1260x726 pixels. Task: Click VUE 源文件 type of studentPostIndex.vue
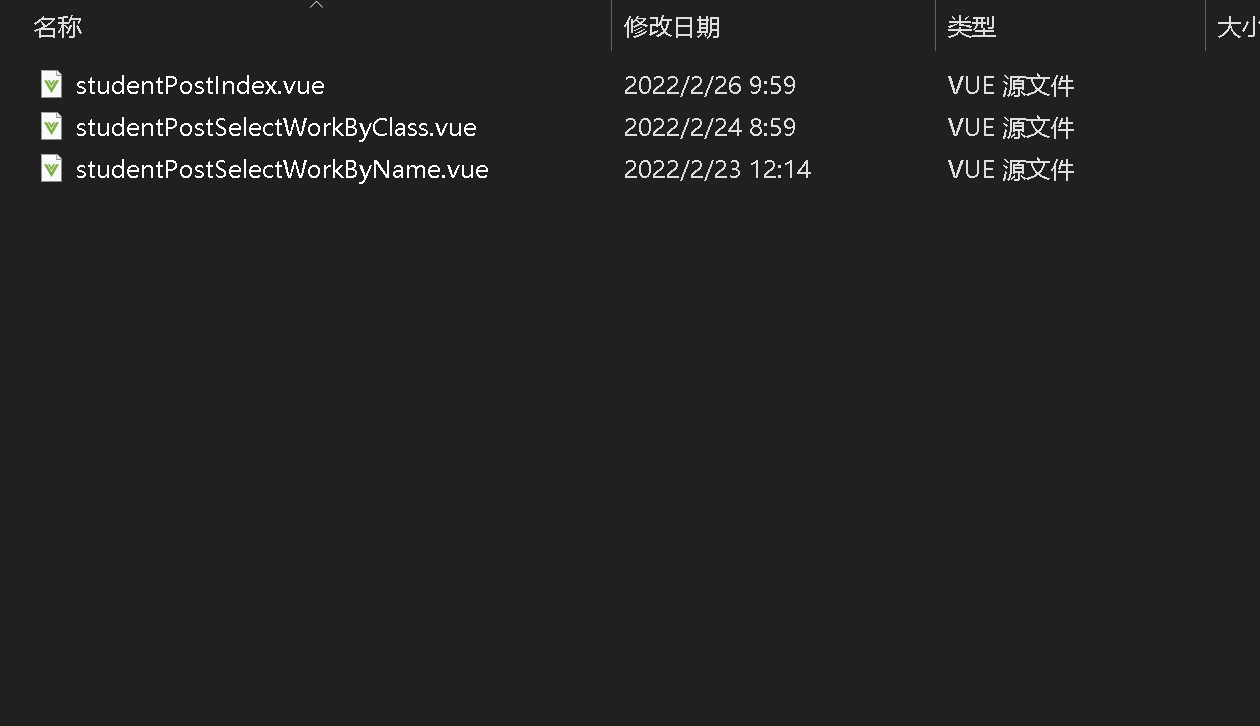pos(1011,85)
